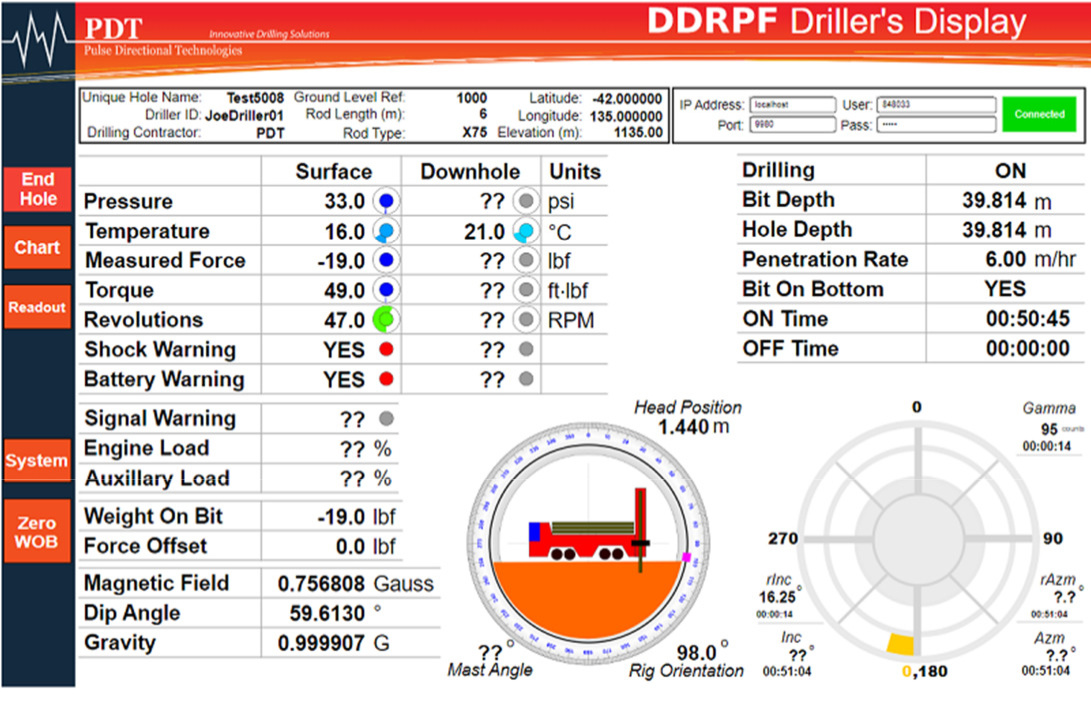Click the Rod Type value X75

point(475,132)
